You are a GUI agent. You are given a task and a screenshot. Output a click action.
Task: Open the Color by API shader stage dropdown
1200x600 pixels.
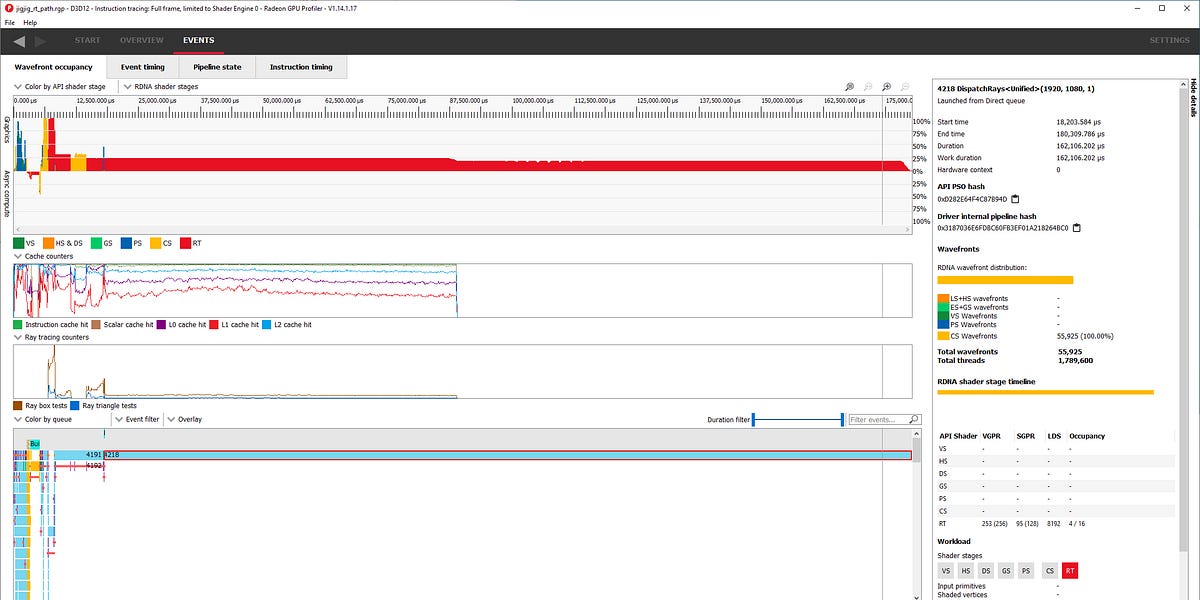point(60,87)
